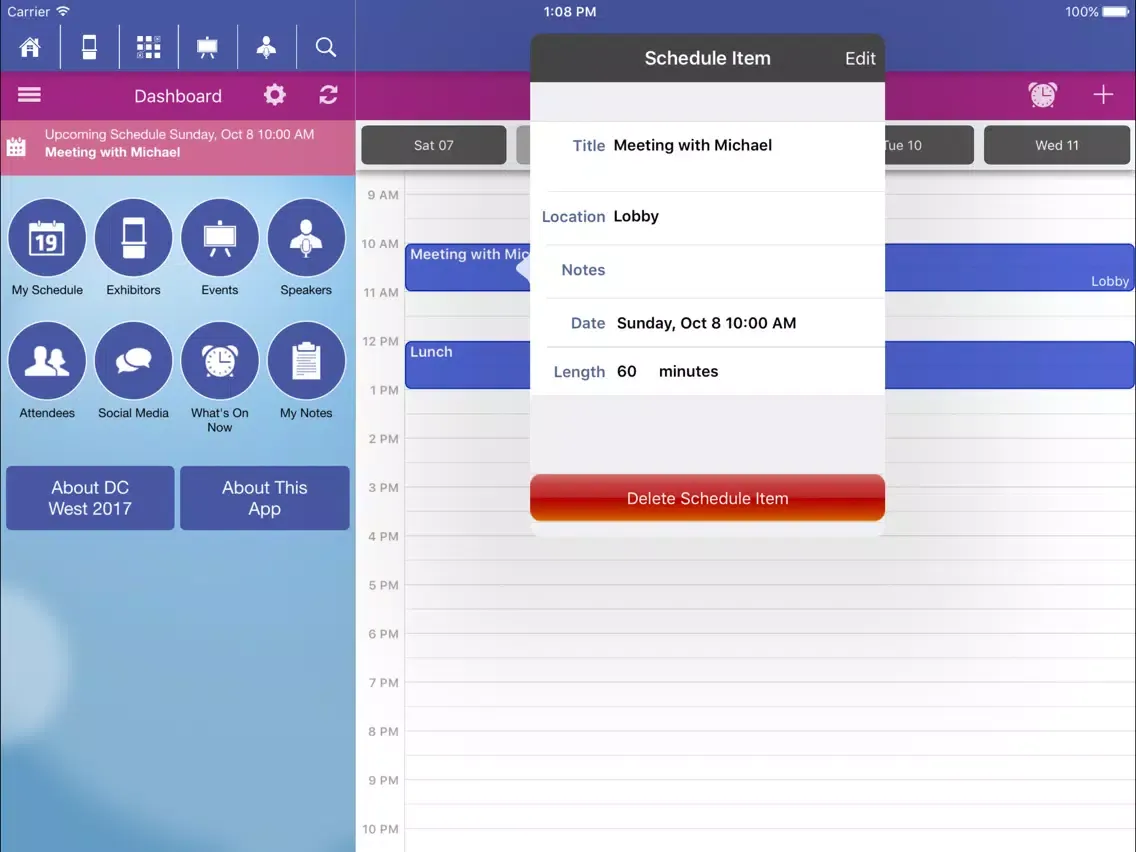
Task: Click the minutes unit label
Action: [x=688, y=371]
